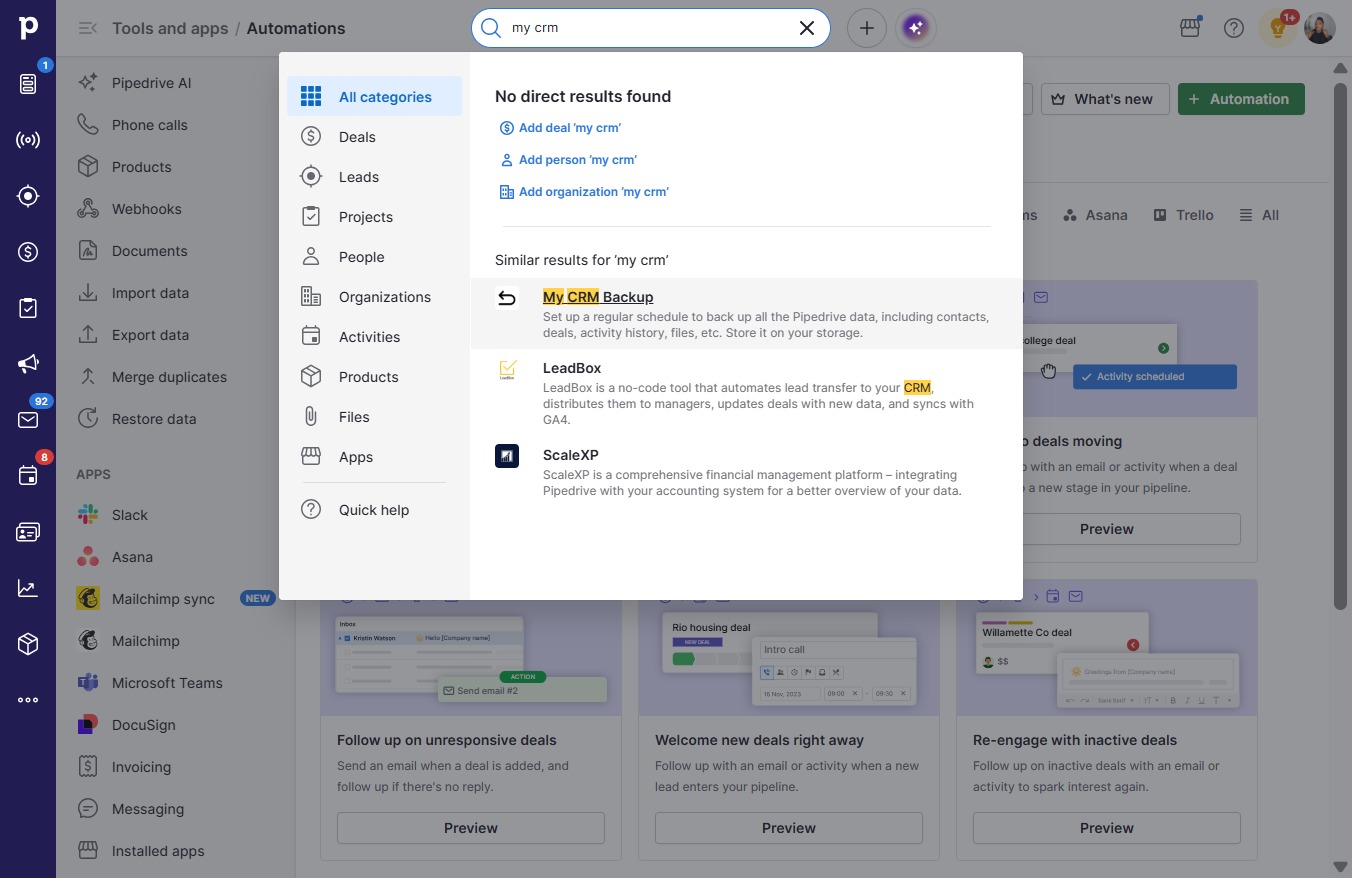Open the Deals dollar icon in rail
The height and width of the screenshot is (878, 1352).
pos(28,252)
